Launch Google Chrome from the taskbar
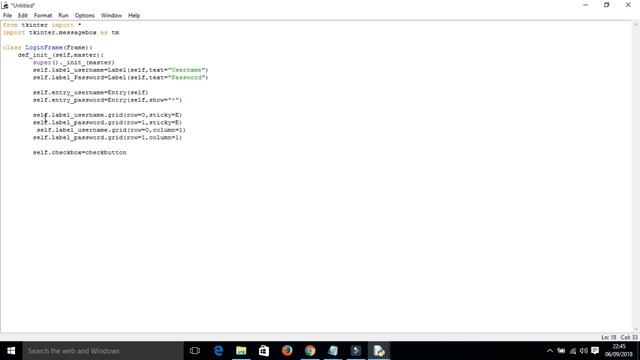The width and height of the screenshot is (640, 360). pyautogui.click(x=310, y=351)
